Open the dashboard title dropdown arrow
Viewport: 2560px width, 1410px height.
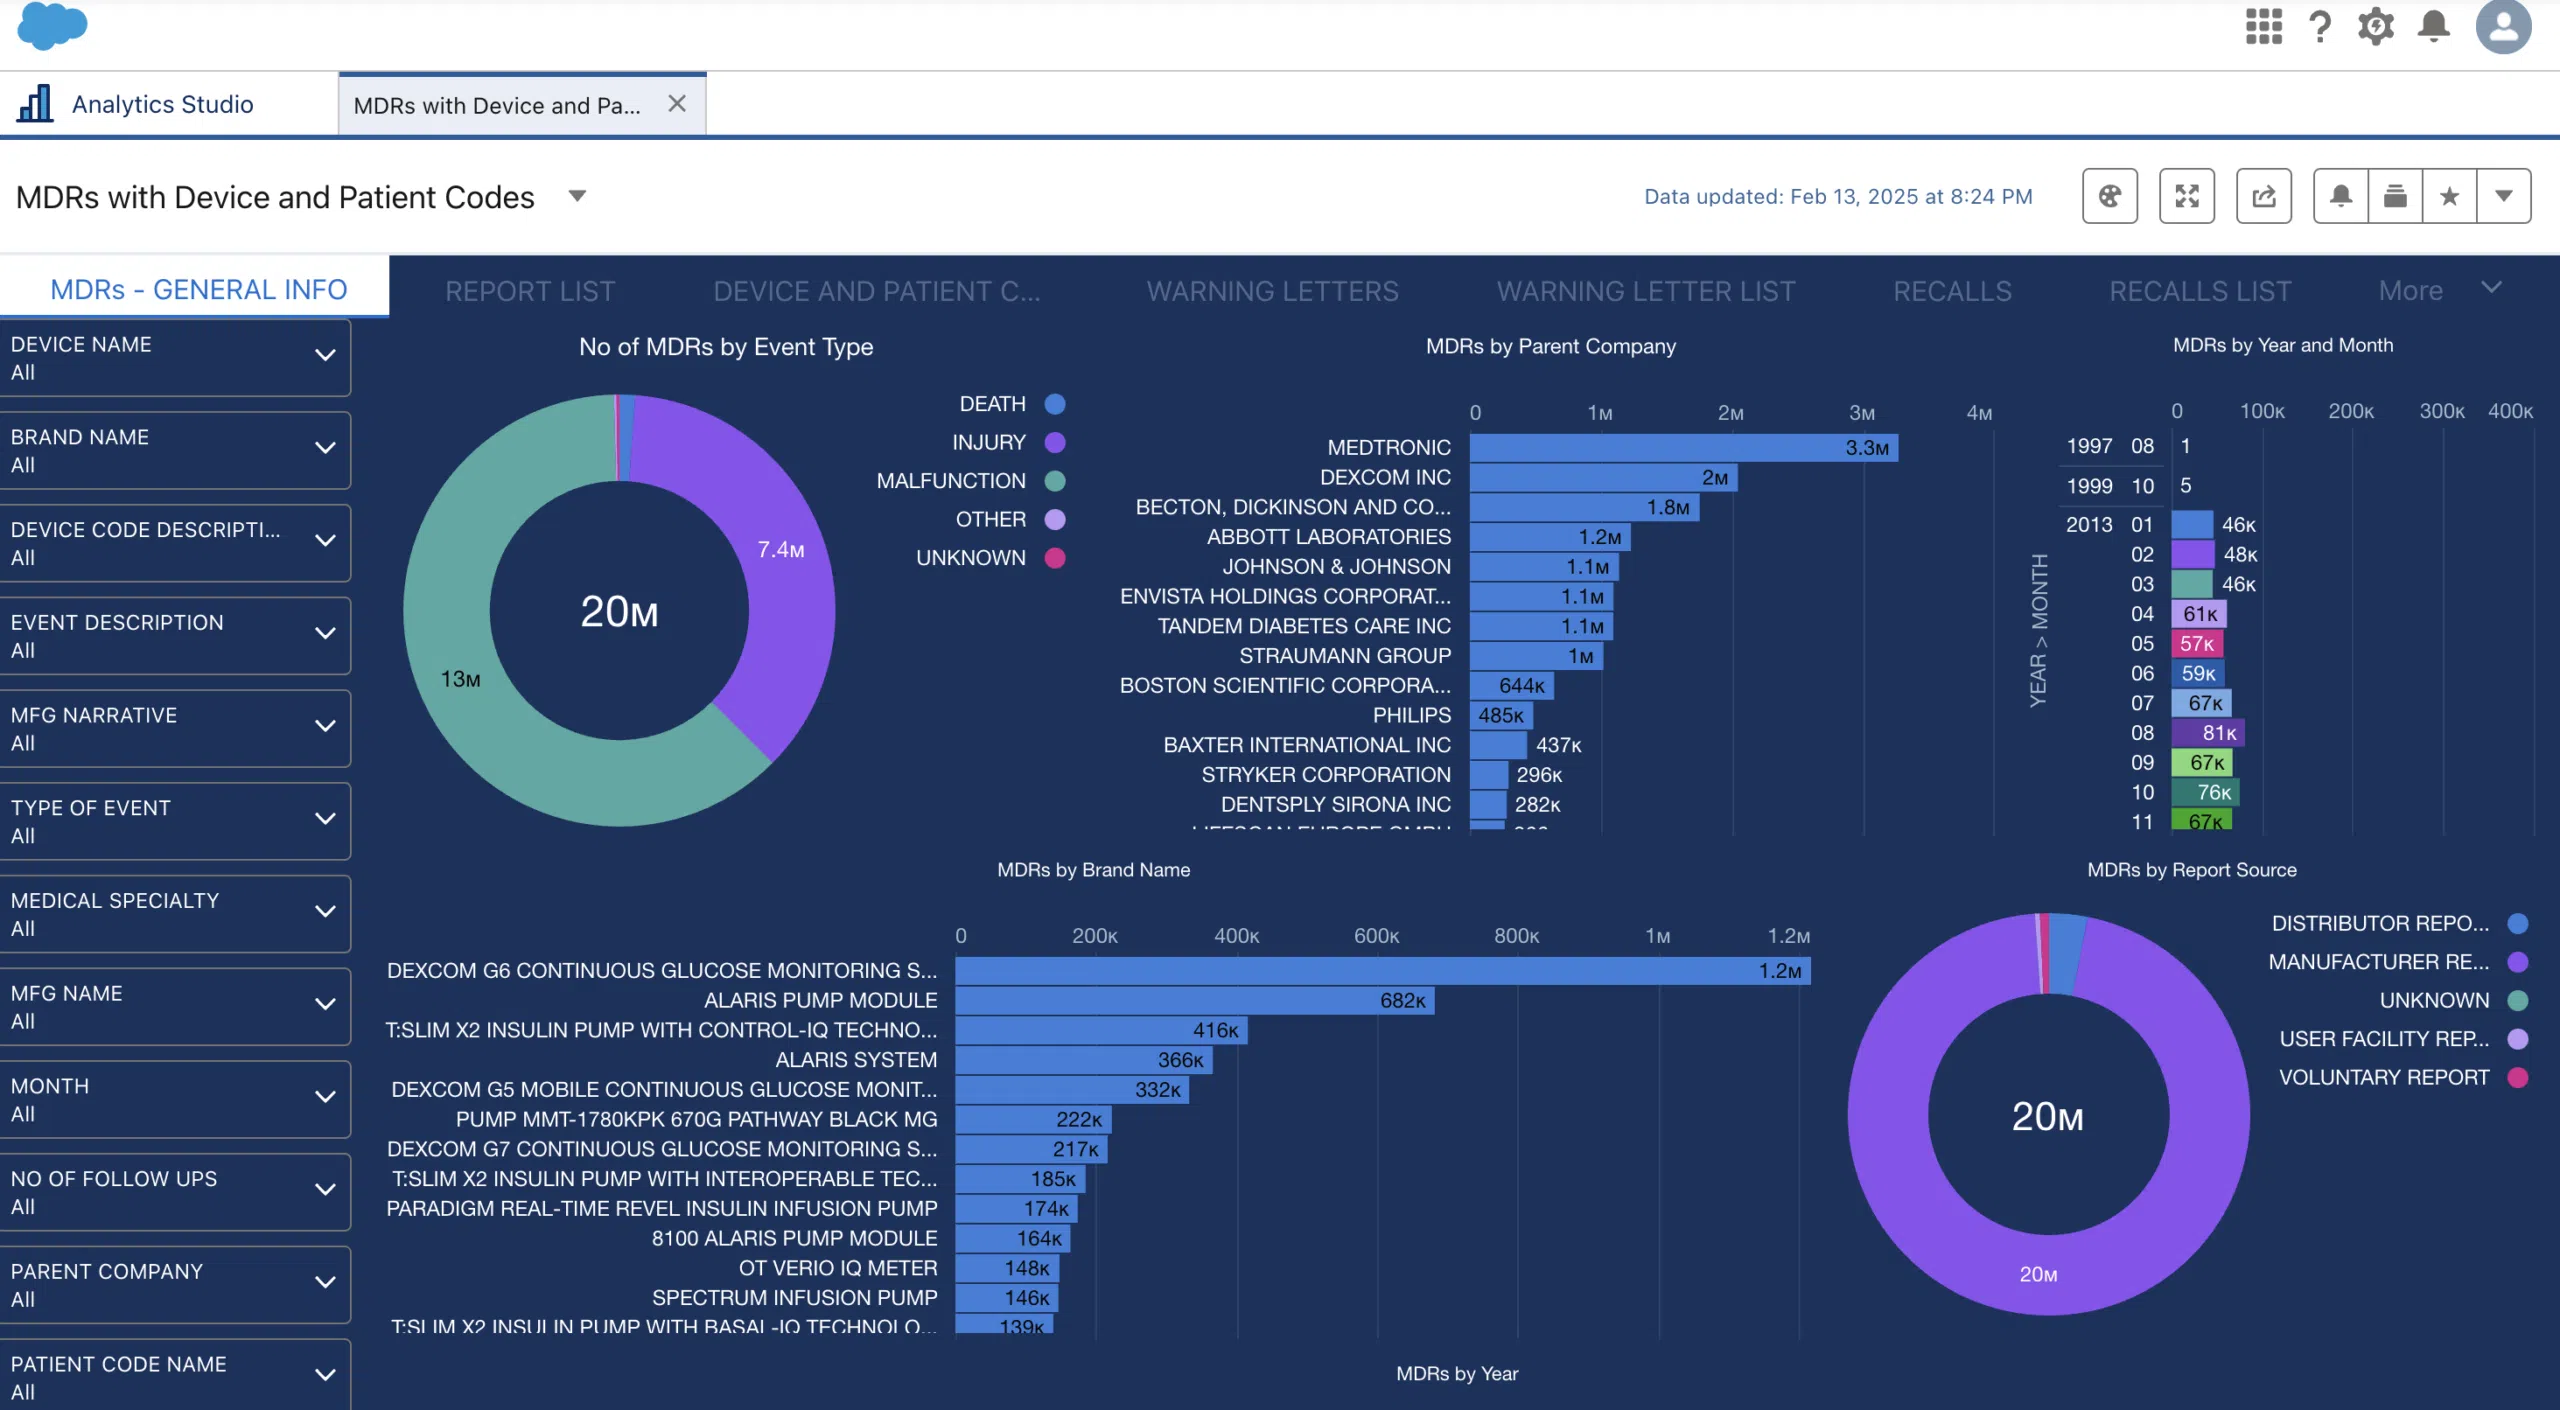577,196
